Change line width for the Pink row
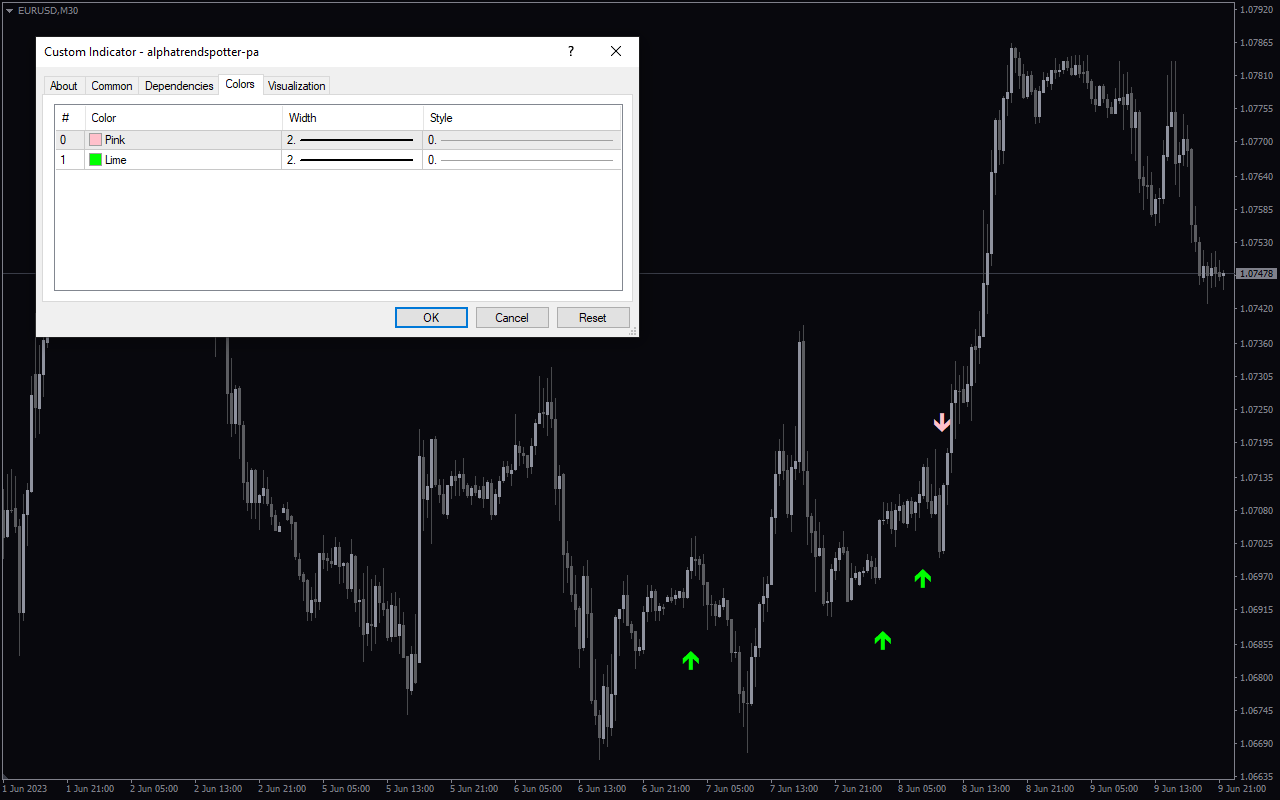1280x800 pixels. [x=352, y=140]
